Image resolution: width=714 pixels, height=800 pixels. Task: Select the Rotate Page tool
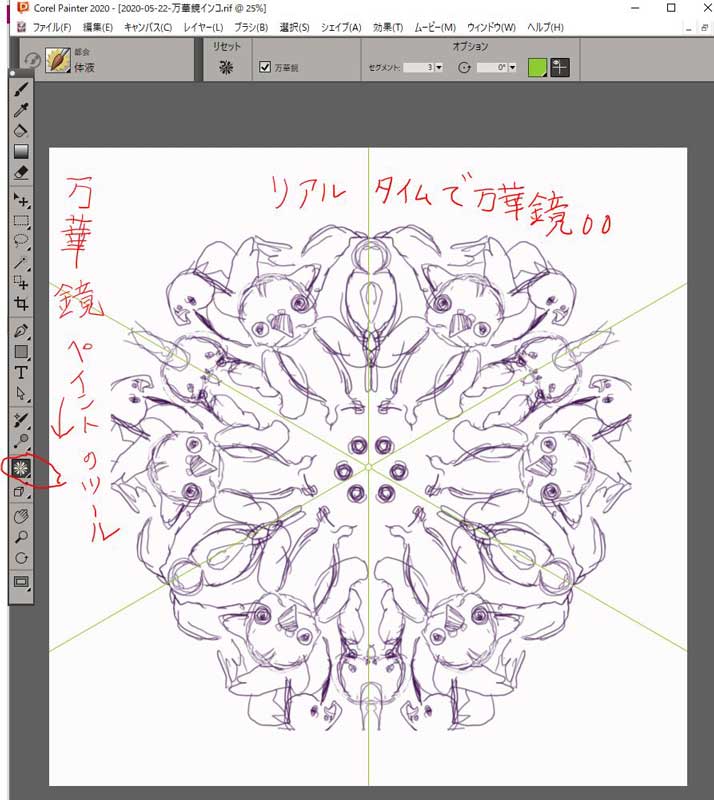(20, 558)
